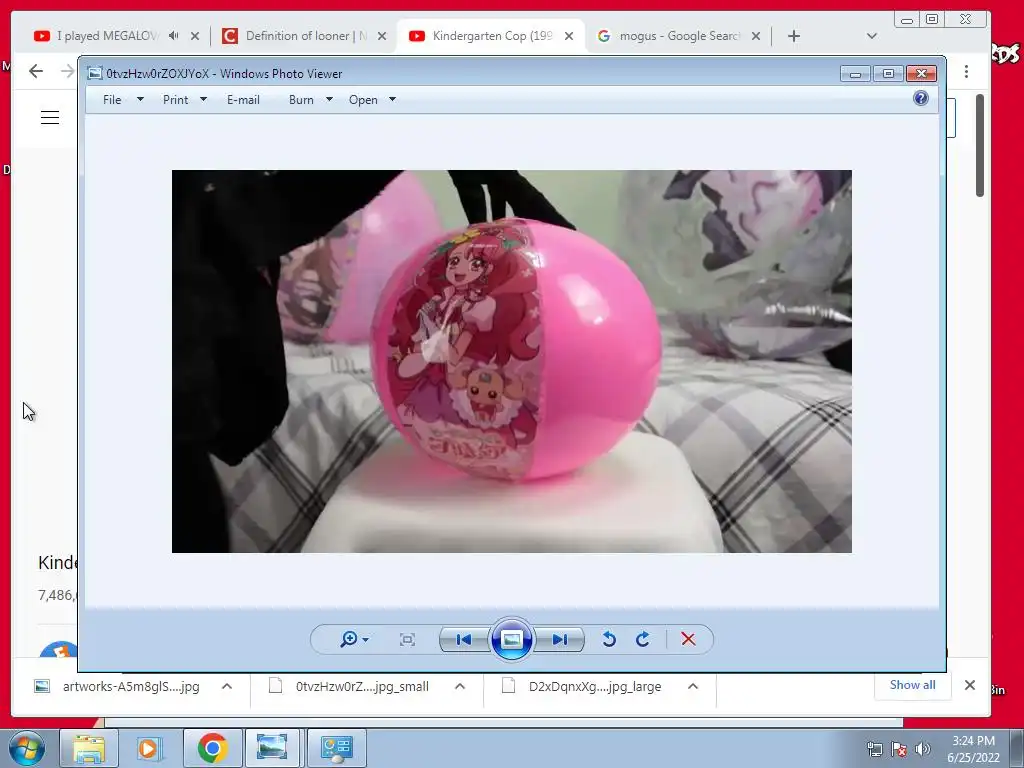Click the Chrome page vertical scrollbar
Viewport: 1024px width, 768px height.
(x=980, y=145)
